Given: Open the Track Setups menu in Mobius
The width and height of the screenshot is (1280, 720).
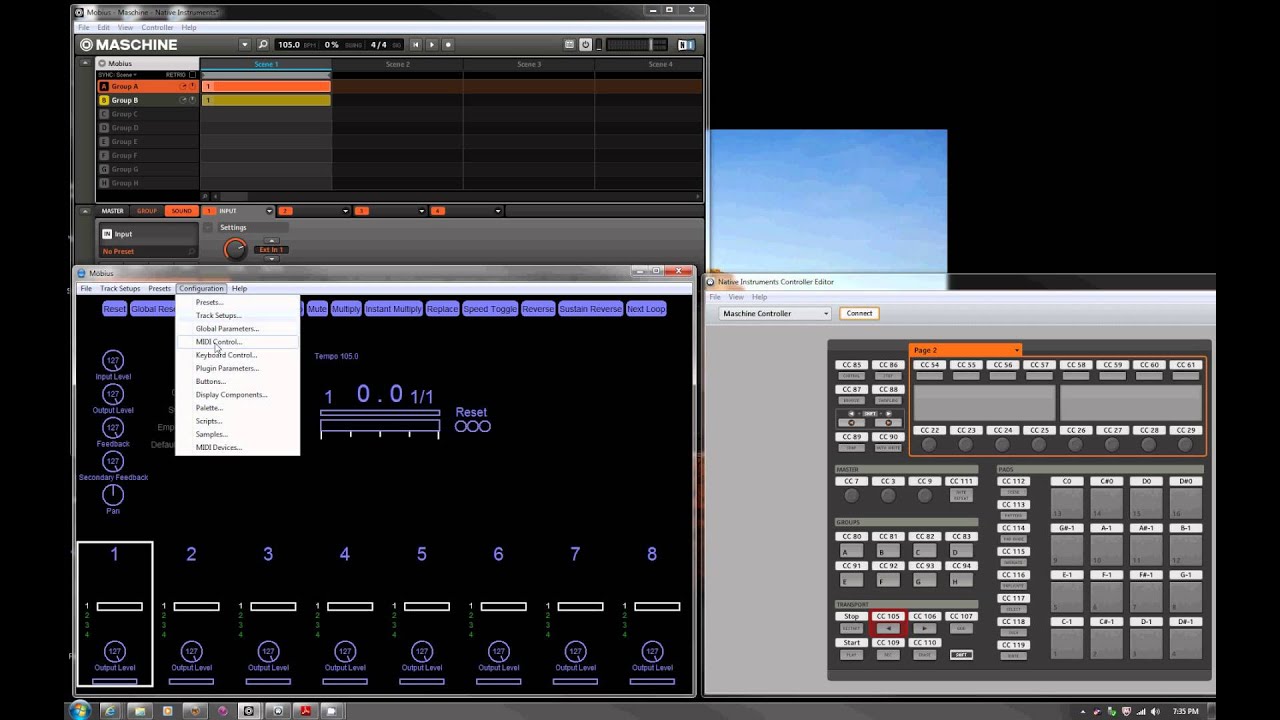Looking at the screenshot, I should (120, 288).
